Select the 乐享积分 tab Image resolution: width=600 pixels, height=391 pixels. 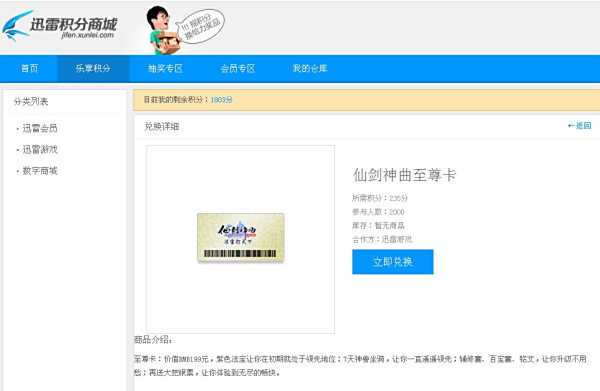pos(93,68)
